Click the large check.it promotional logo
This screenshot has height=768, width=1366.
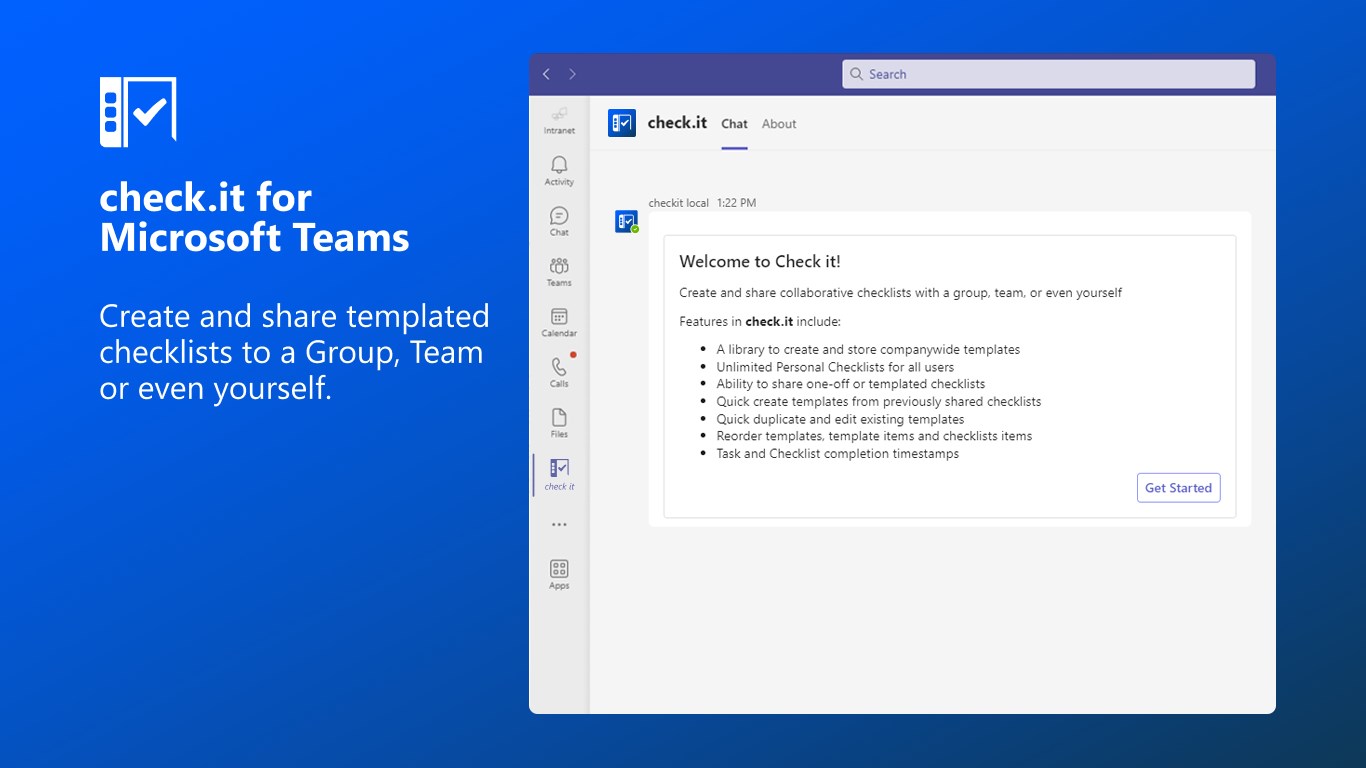pyautogui.click(x=138, y=112)
